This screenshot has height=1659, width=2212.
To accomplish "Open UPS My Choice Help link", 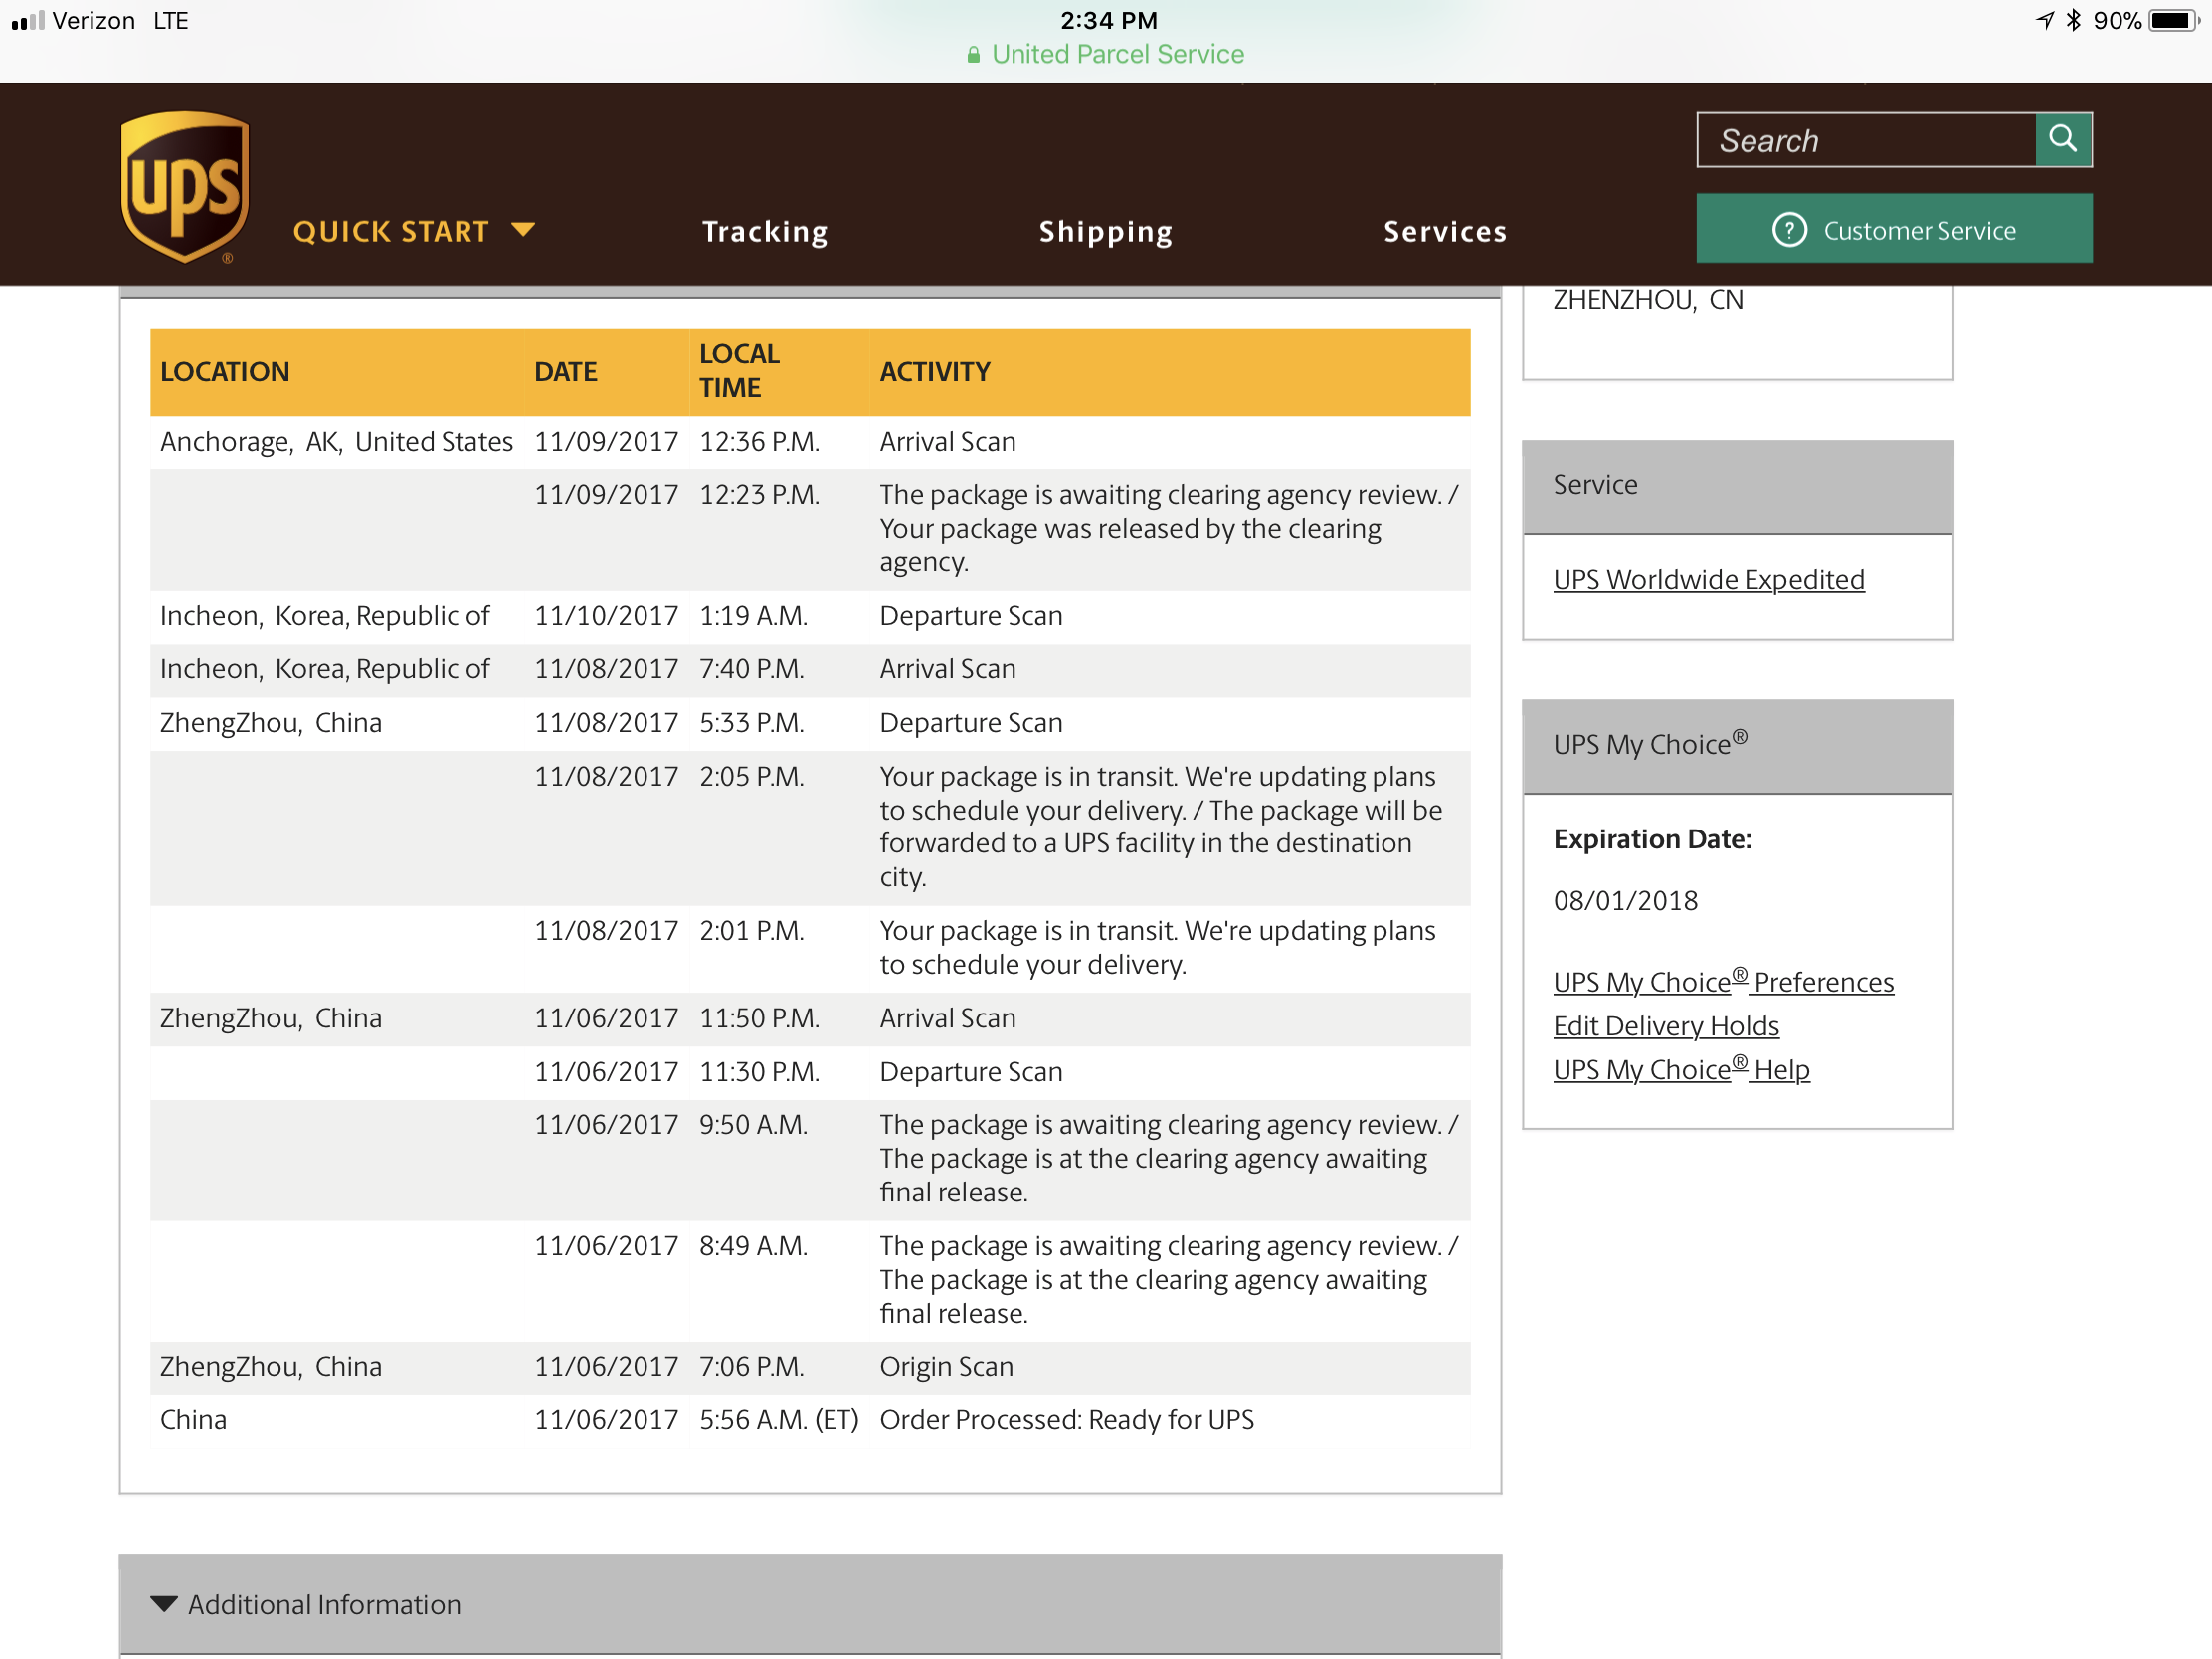I will click(1681, 1070).
